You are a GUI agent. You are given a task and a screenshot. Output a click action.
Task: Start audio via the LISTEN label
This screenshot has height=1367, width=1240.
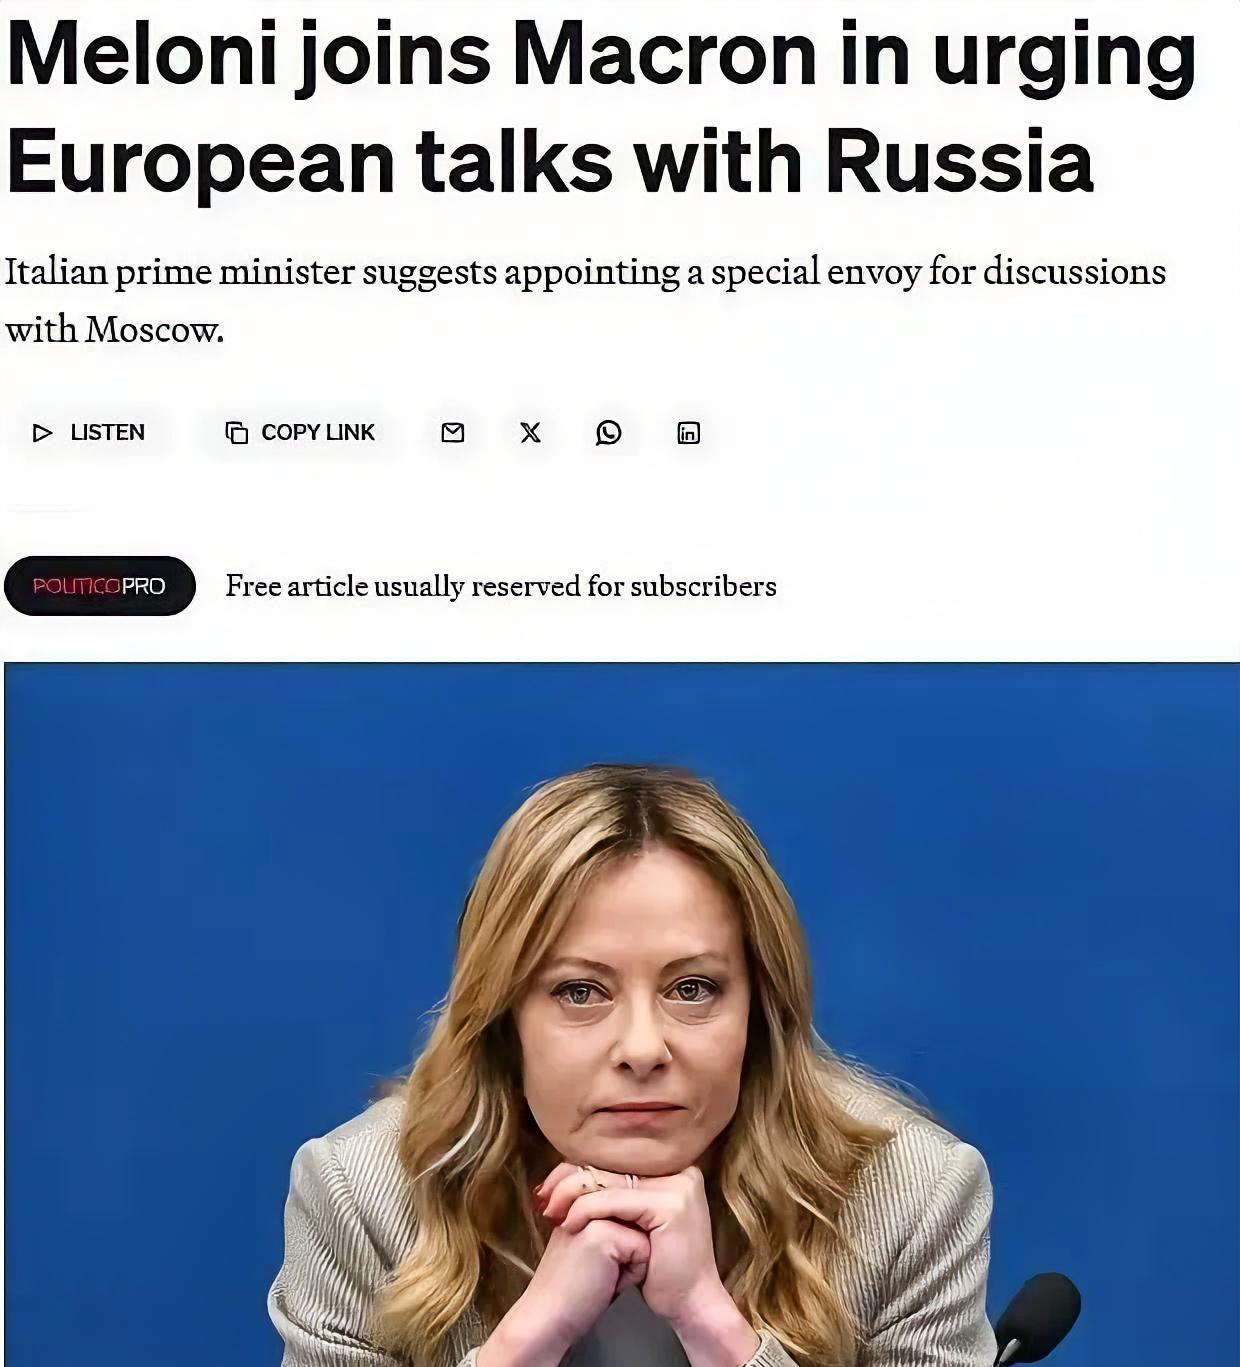pos(107,432)
